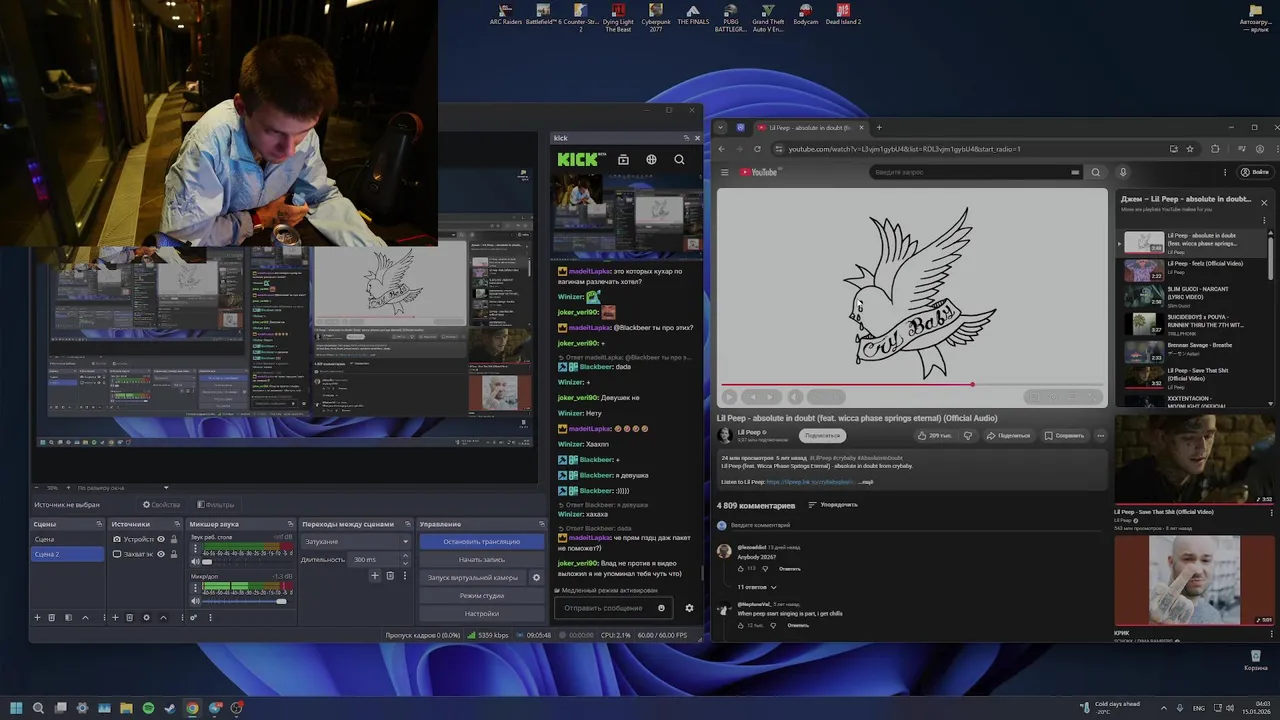Select Сцена in the scenes list
The width and height of the screenshot is (1280, 720).
(x=67, y=539)
